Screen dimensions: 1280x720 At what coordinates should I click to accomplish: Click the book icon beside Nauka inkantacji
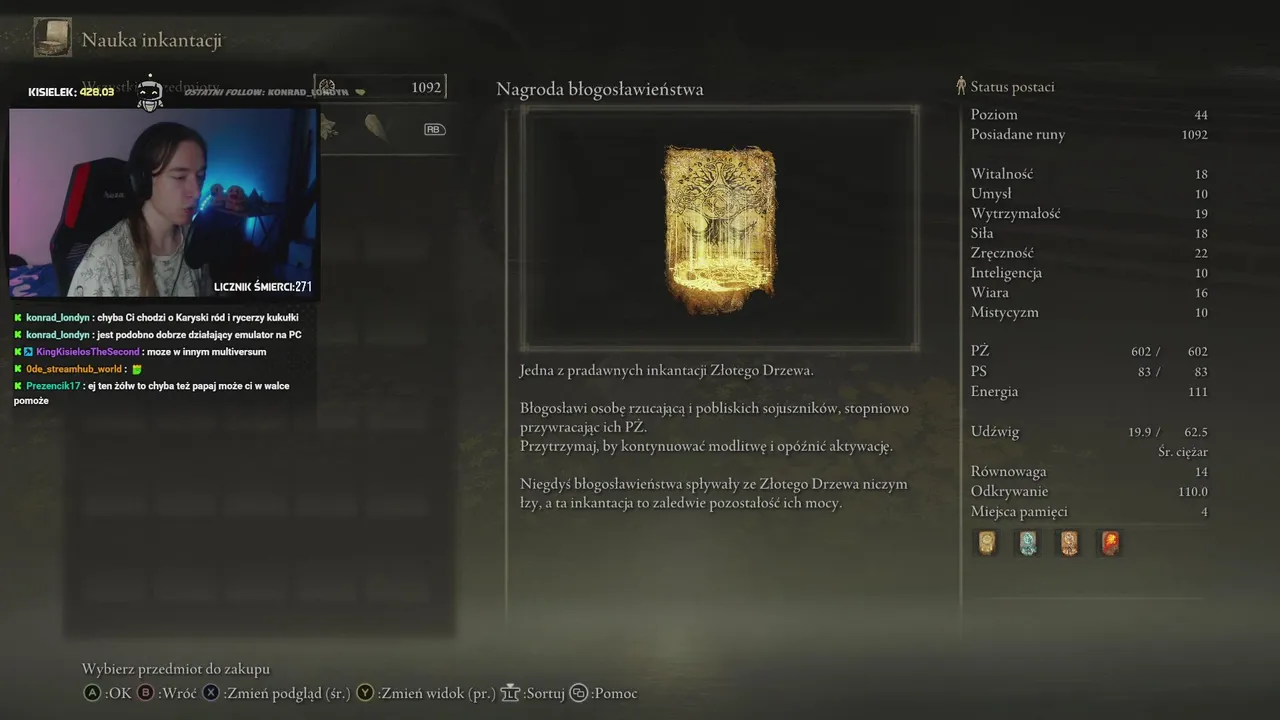coord(52,38)
